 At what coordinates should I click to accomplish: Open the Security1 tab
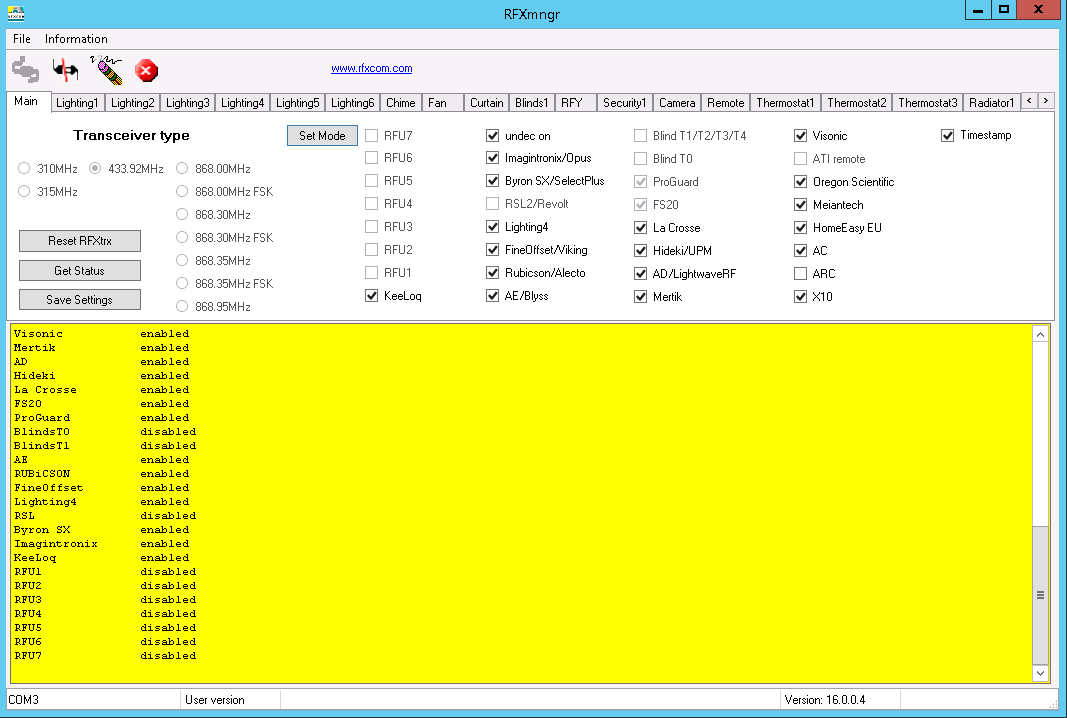tap(625, 103)
